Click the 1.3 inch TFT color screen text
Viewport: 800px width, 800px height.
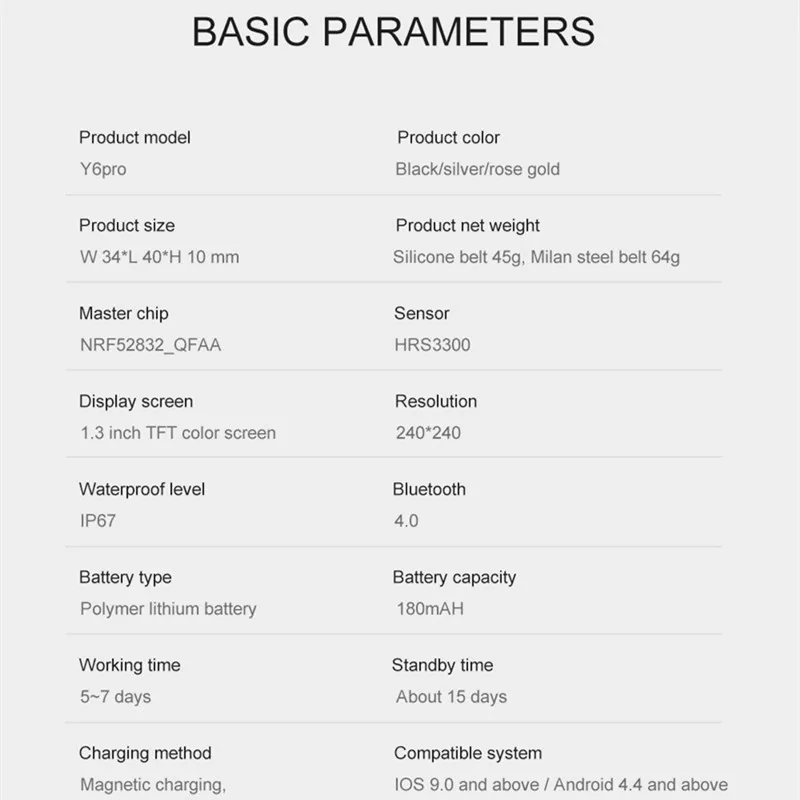click(178, 433)
